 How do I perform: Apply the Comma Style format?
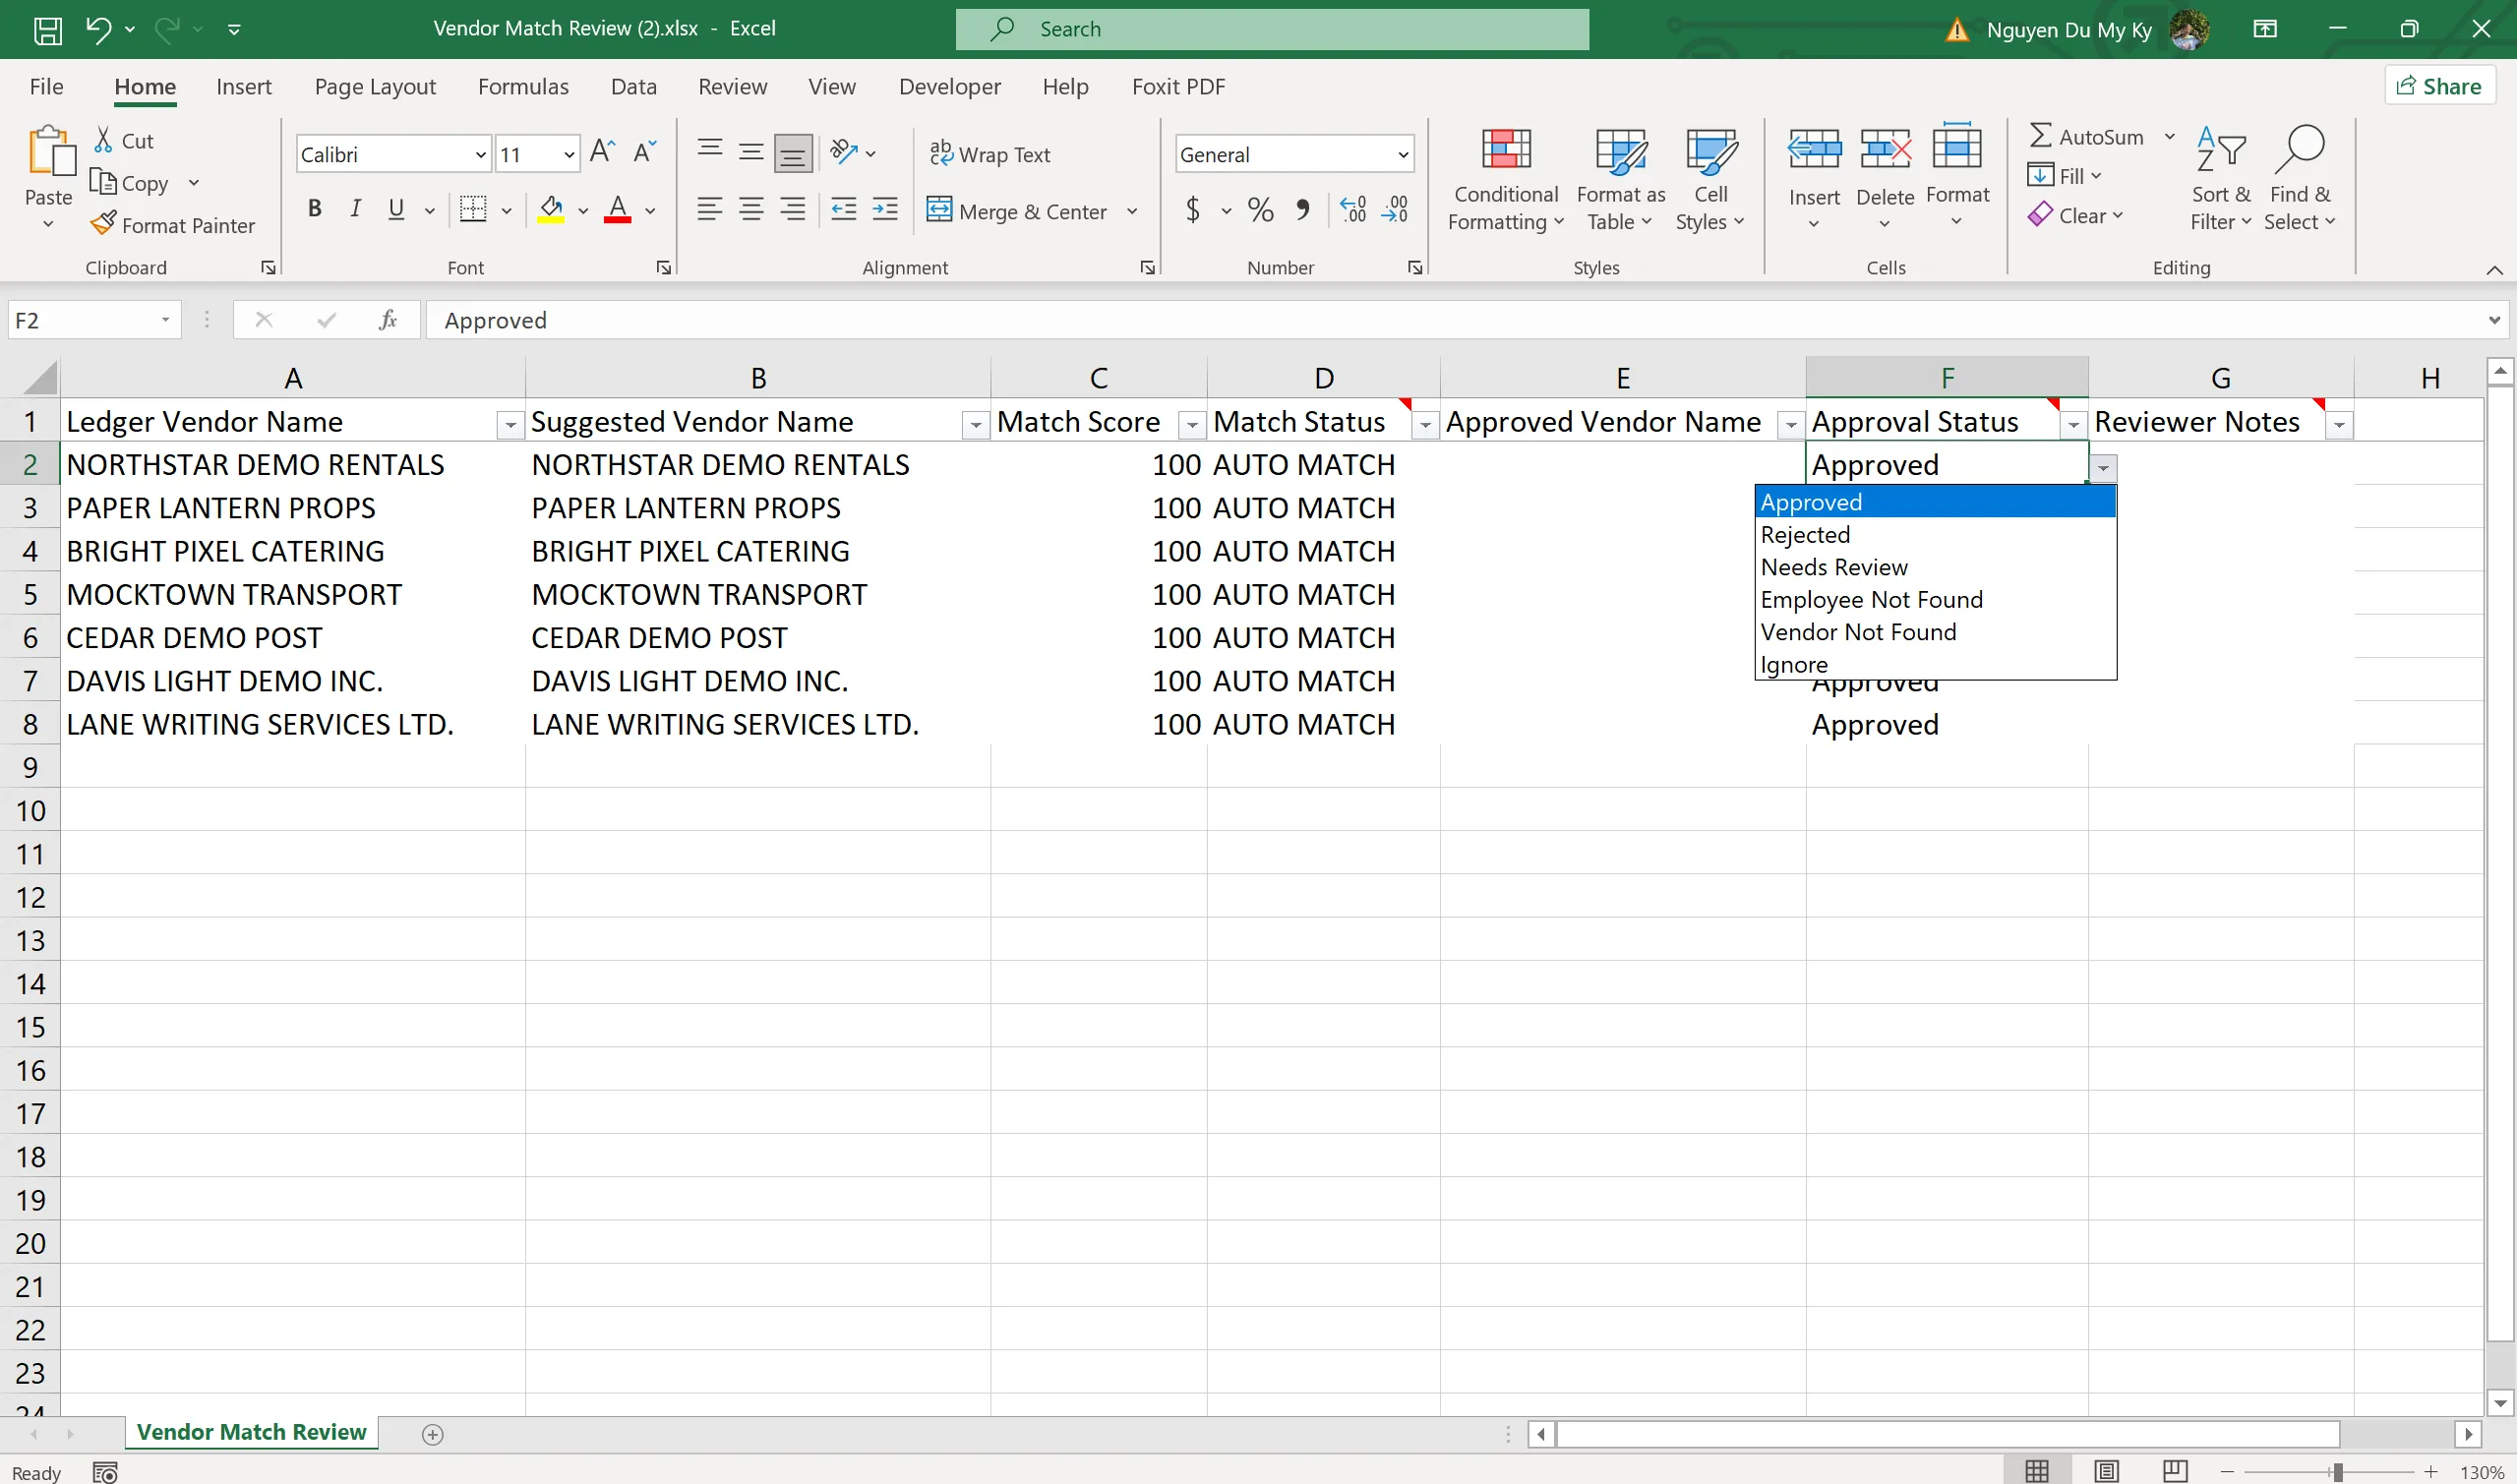click(x=1303, y=209)
